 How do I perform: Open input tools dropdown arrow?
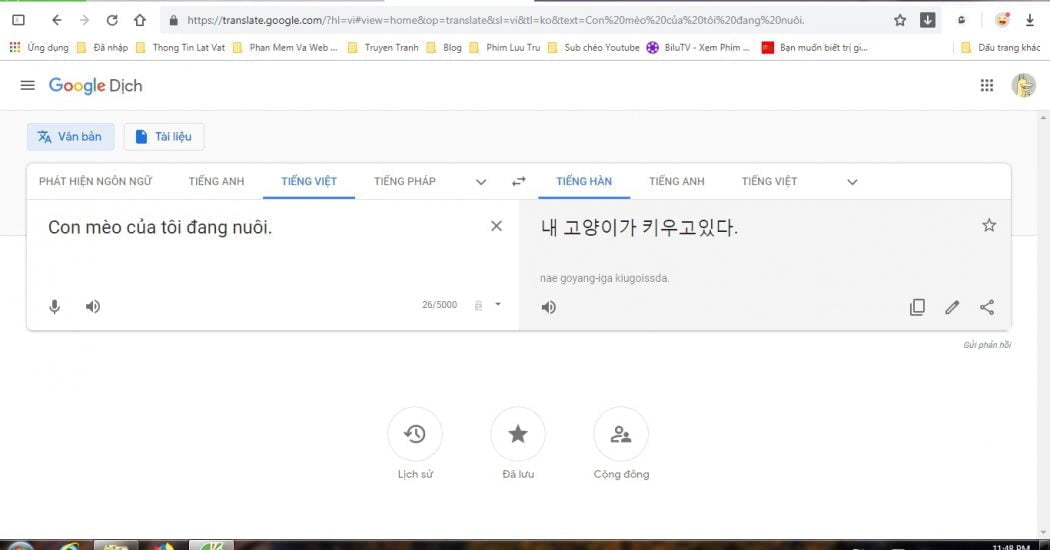tap(498, 304)
